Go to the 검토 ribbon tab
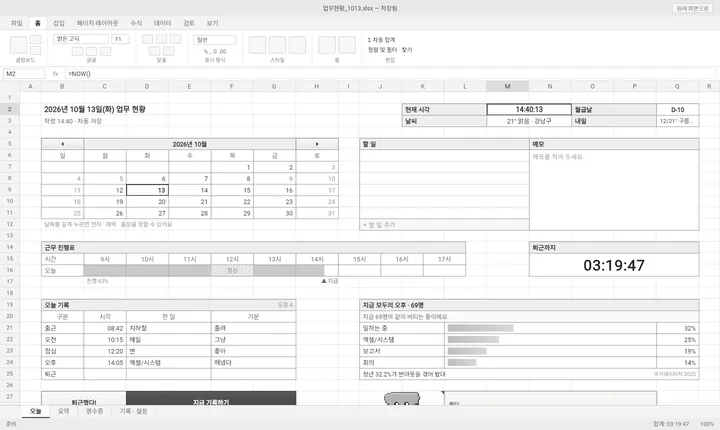Image resolution: width=720 pixels, height=430 pixels. pos(189,23)
